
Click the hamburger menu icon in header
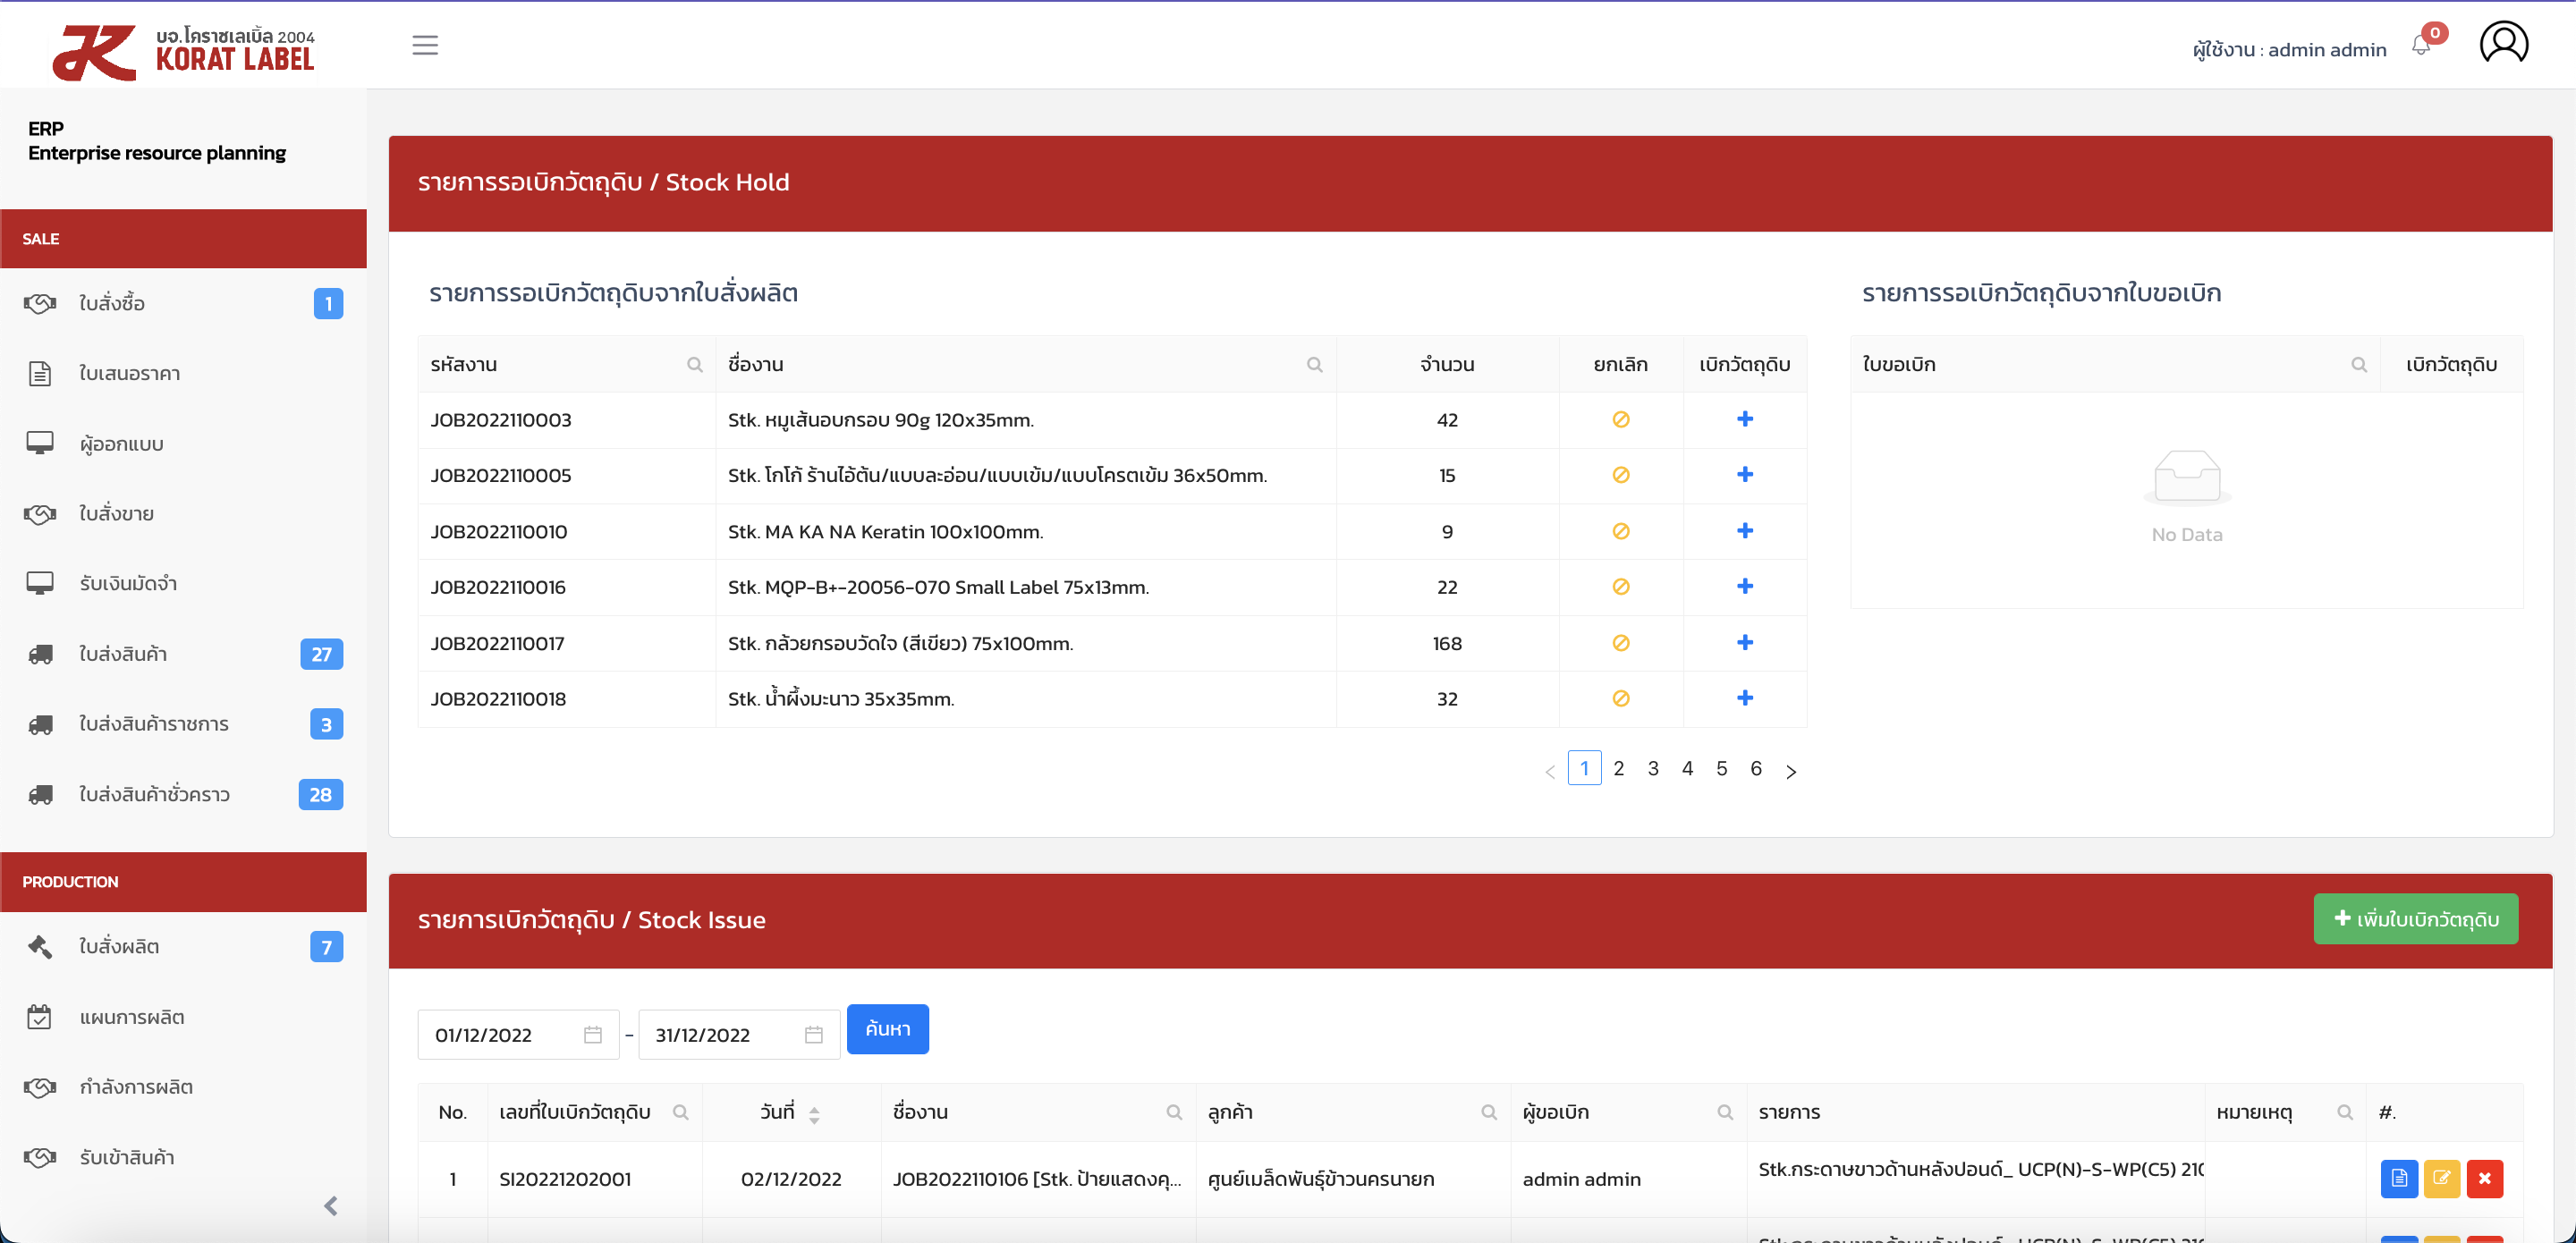pos(425,45)
